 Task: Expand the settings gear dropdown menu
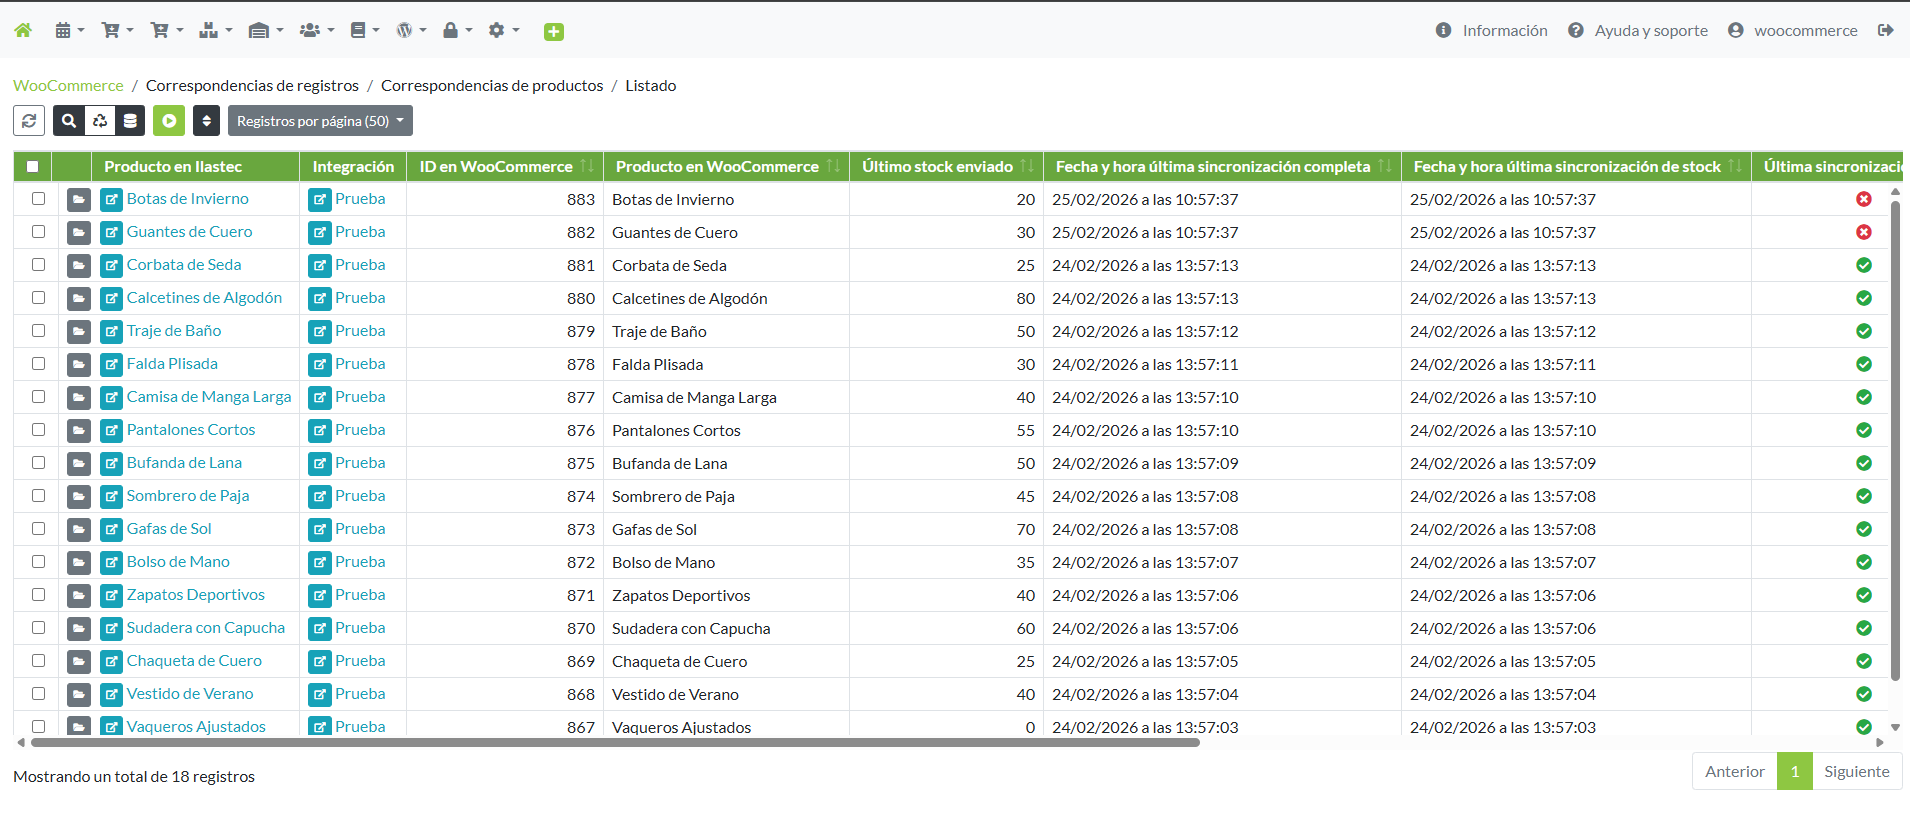click(x=503, y=30)
